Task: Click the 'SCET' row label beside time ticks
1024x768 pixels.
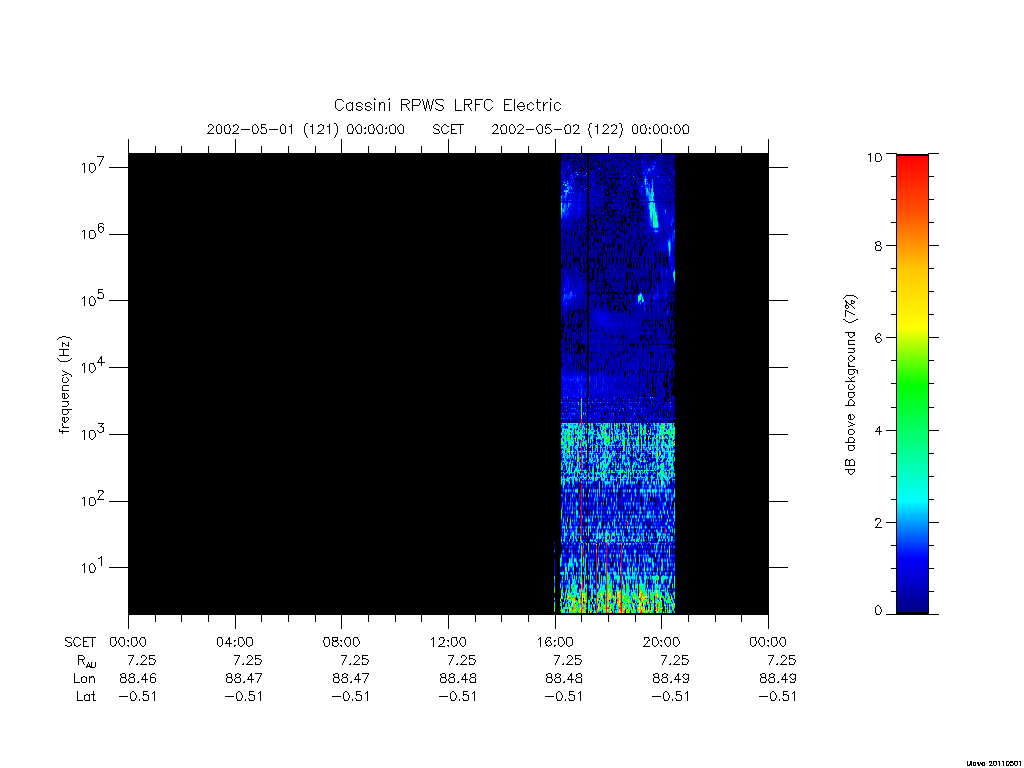Action: pos(80,642)
